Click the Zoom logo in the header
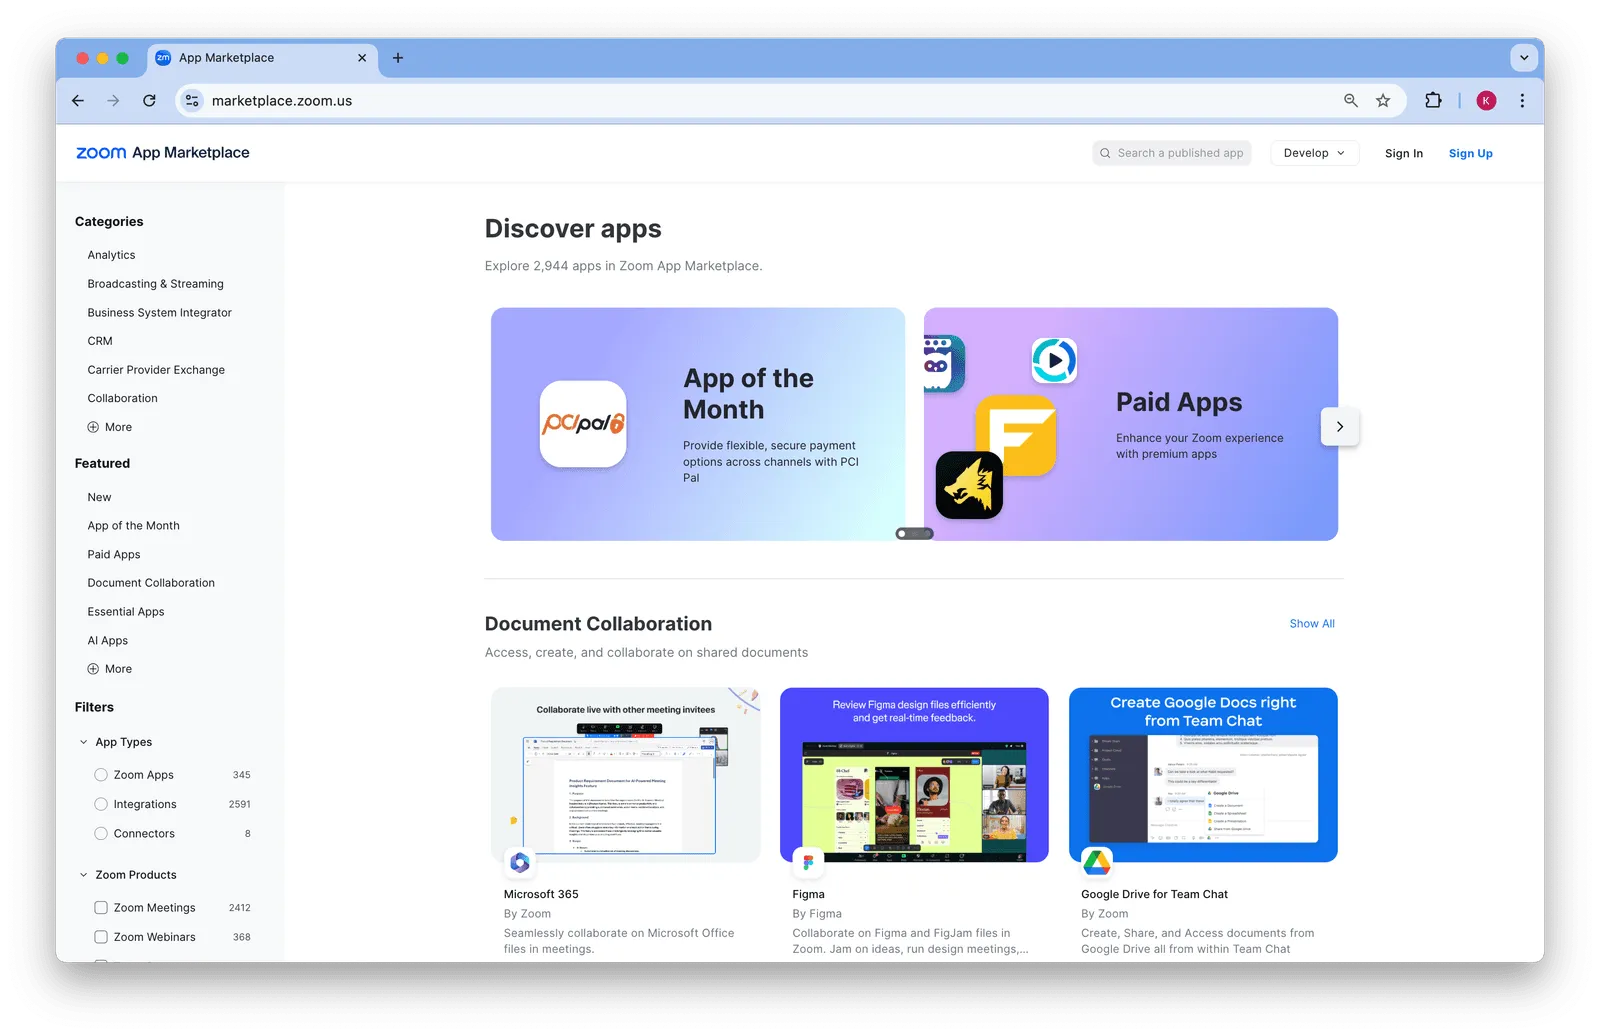Viewport: 1600px width, 1036px height. coord(101,153)
